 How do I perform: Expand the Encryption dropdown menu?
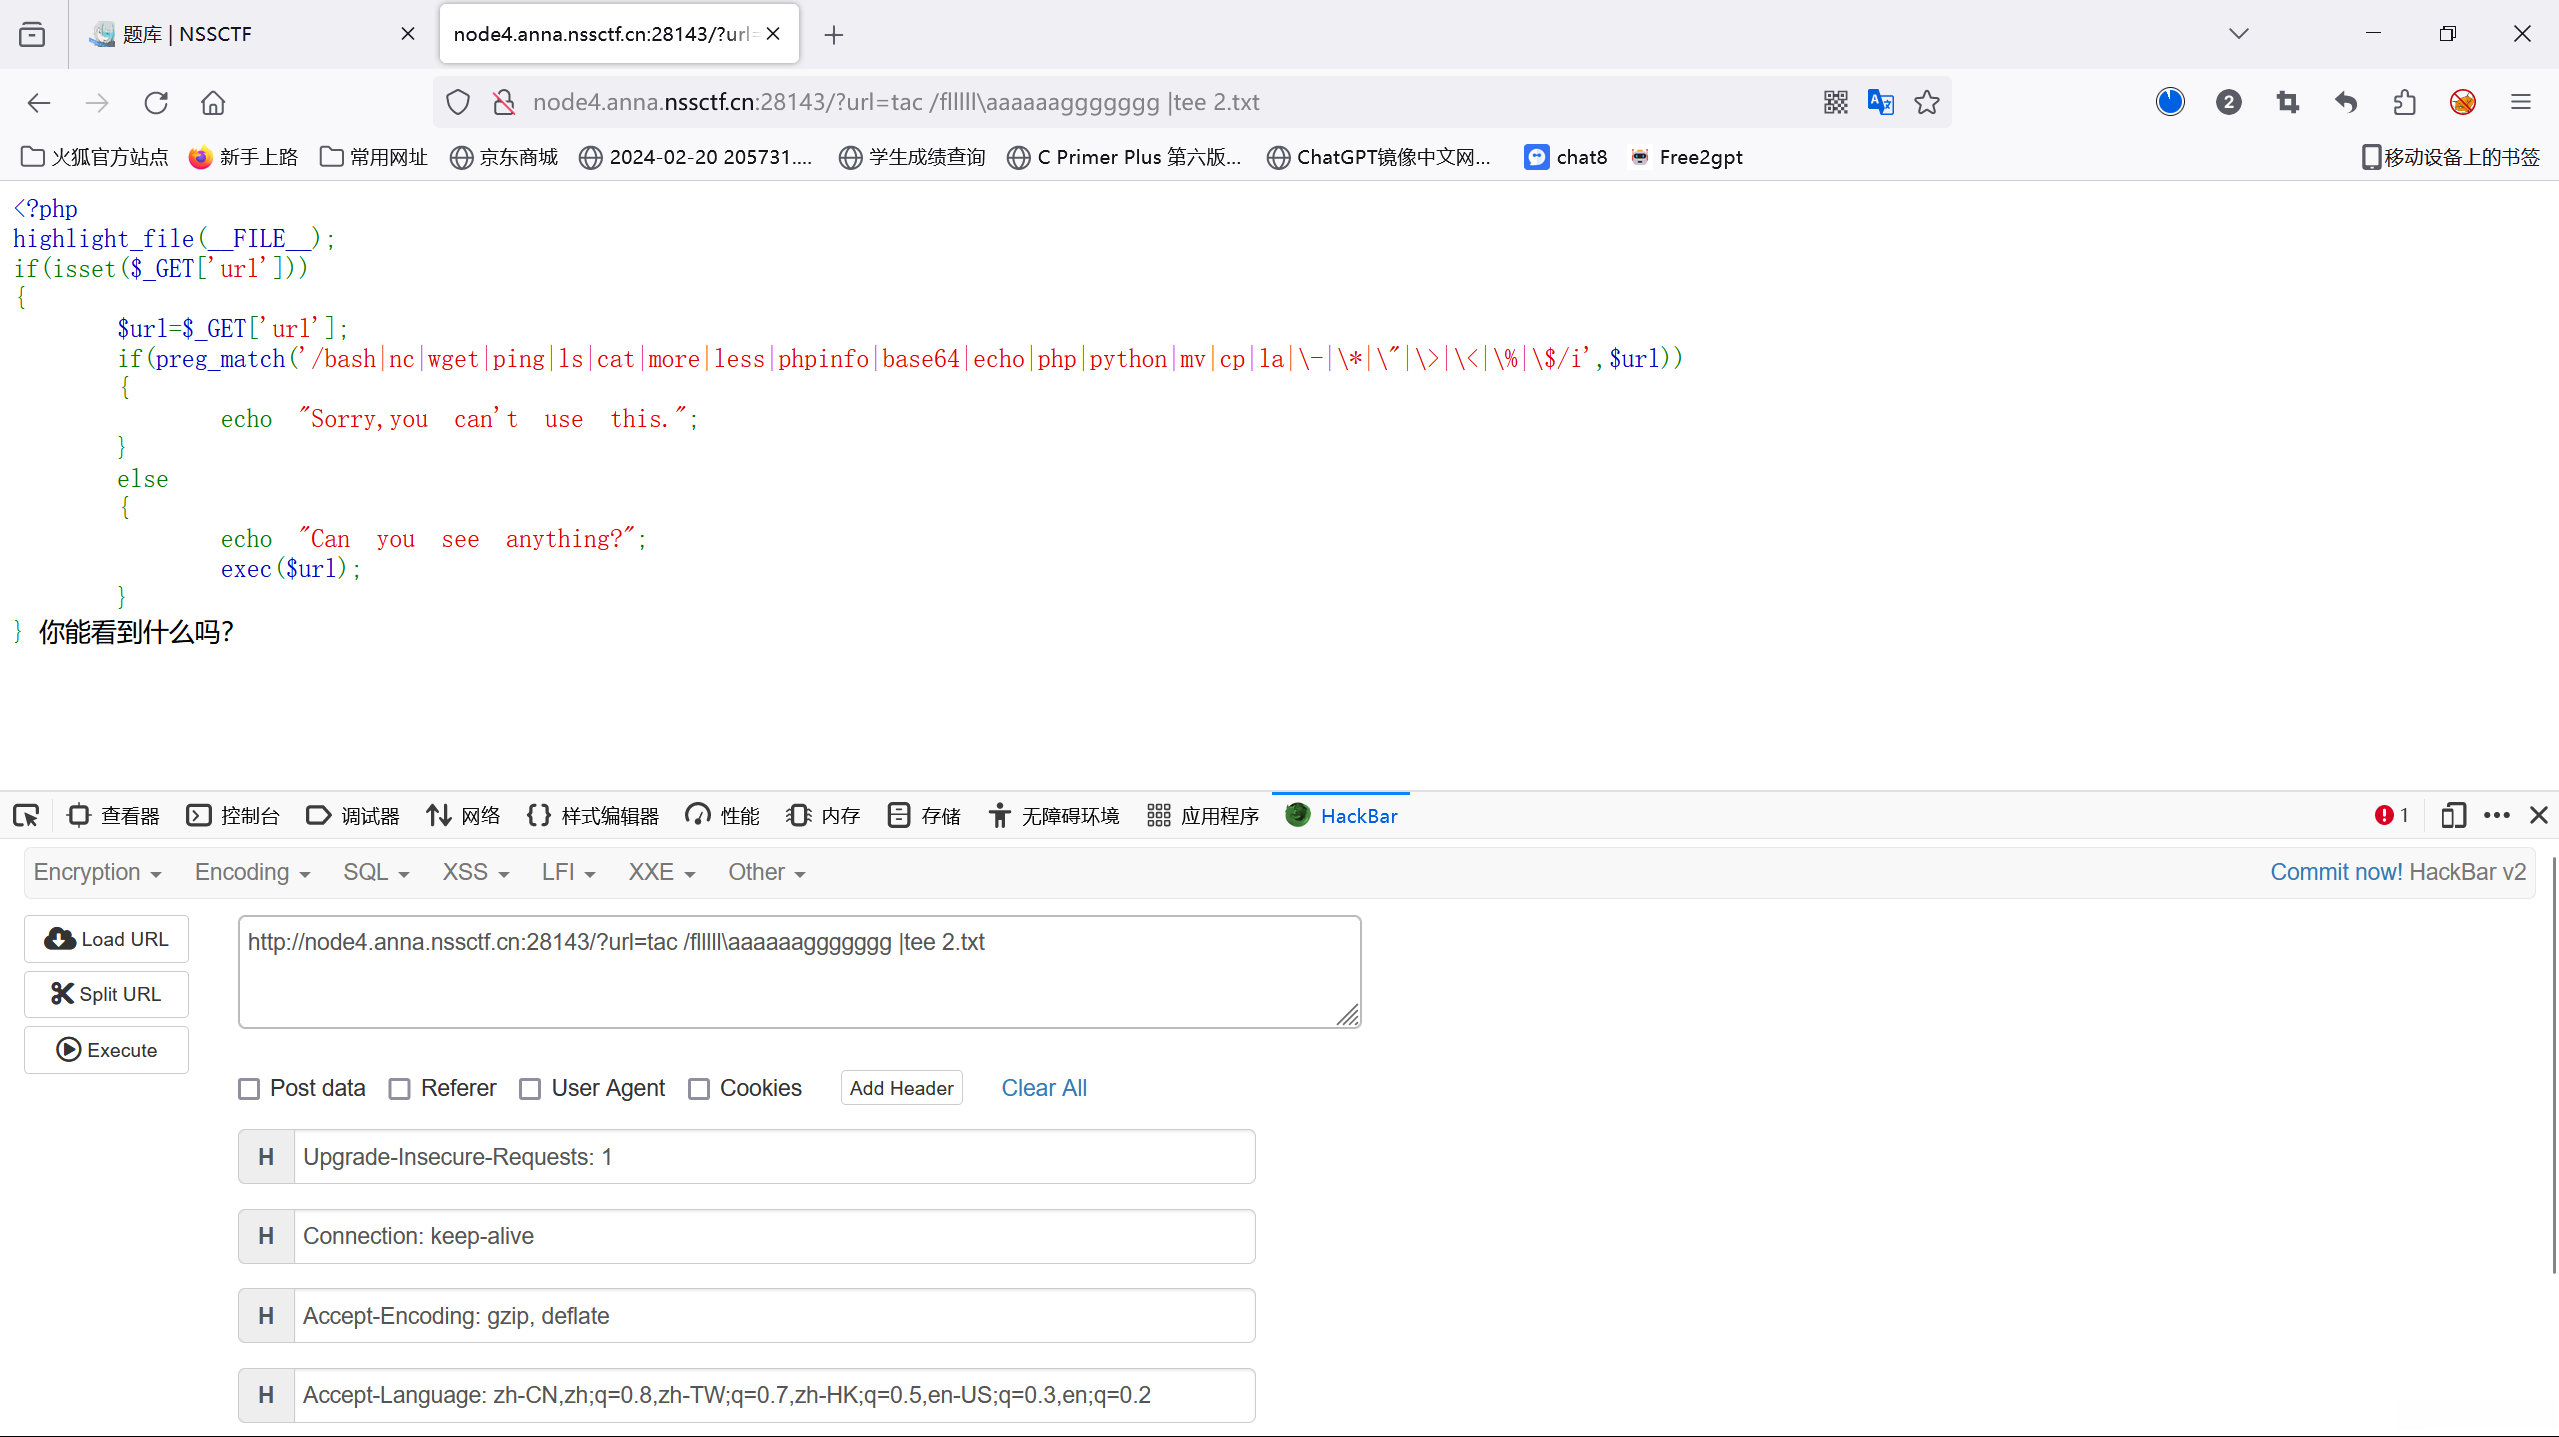[x=97, y=873]
